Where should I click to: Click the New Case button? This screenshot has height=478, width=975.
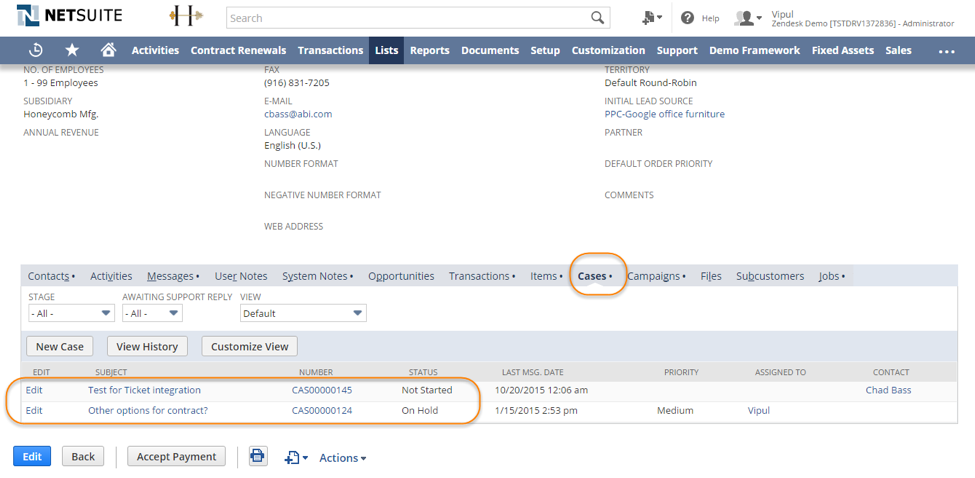60,346
